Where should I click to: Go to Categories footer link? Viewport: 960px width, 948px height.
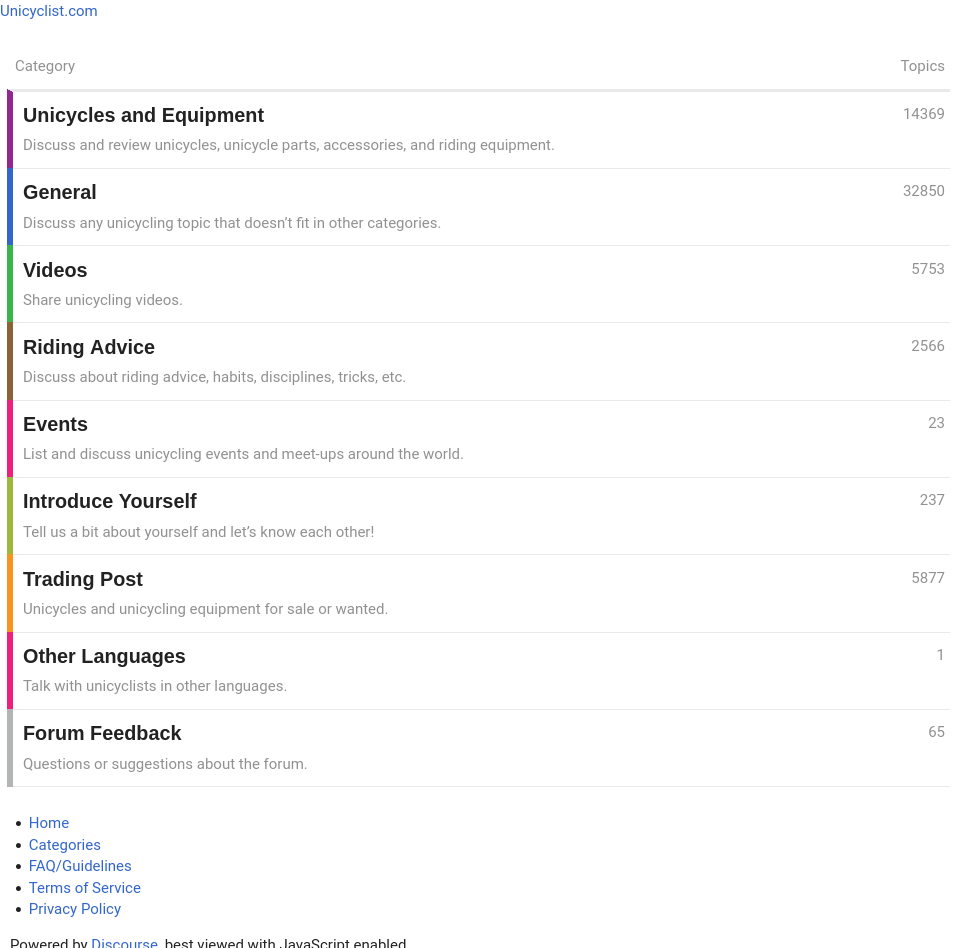pyautogui.click(x=65, y=845)
